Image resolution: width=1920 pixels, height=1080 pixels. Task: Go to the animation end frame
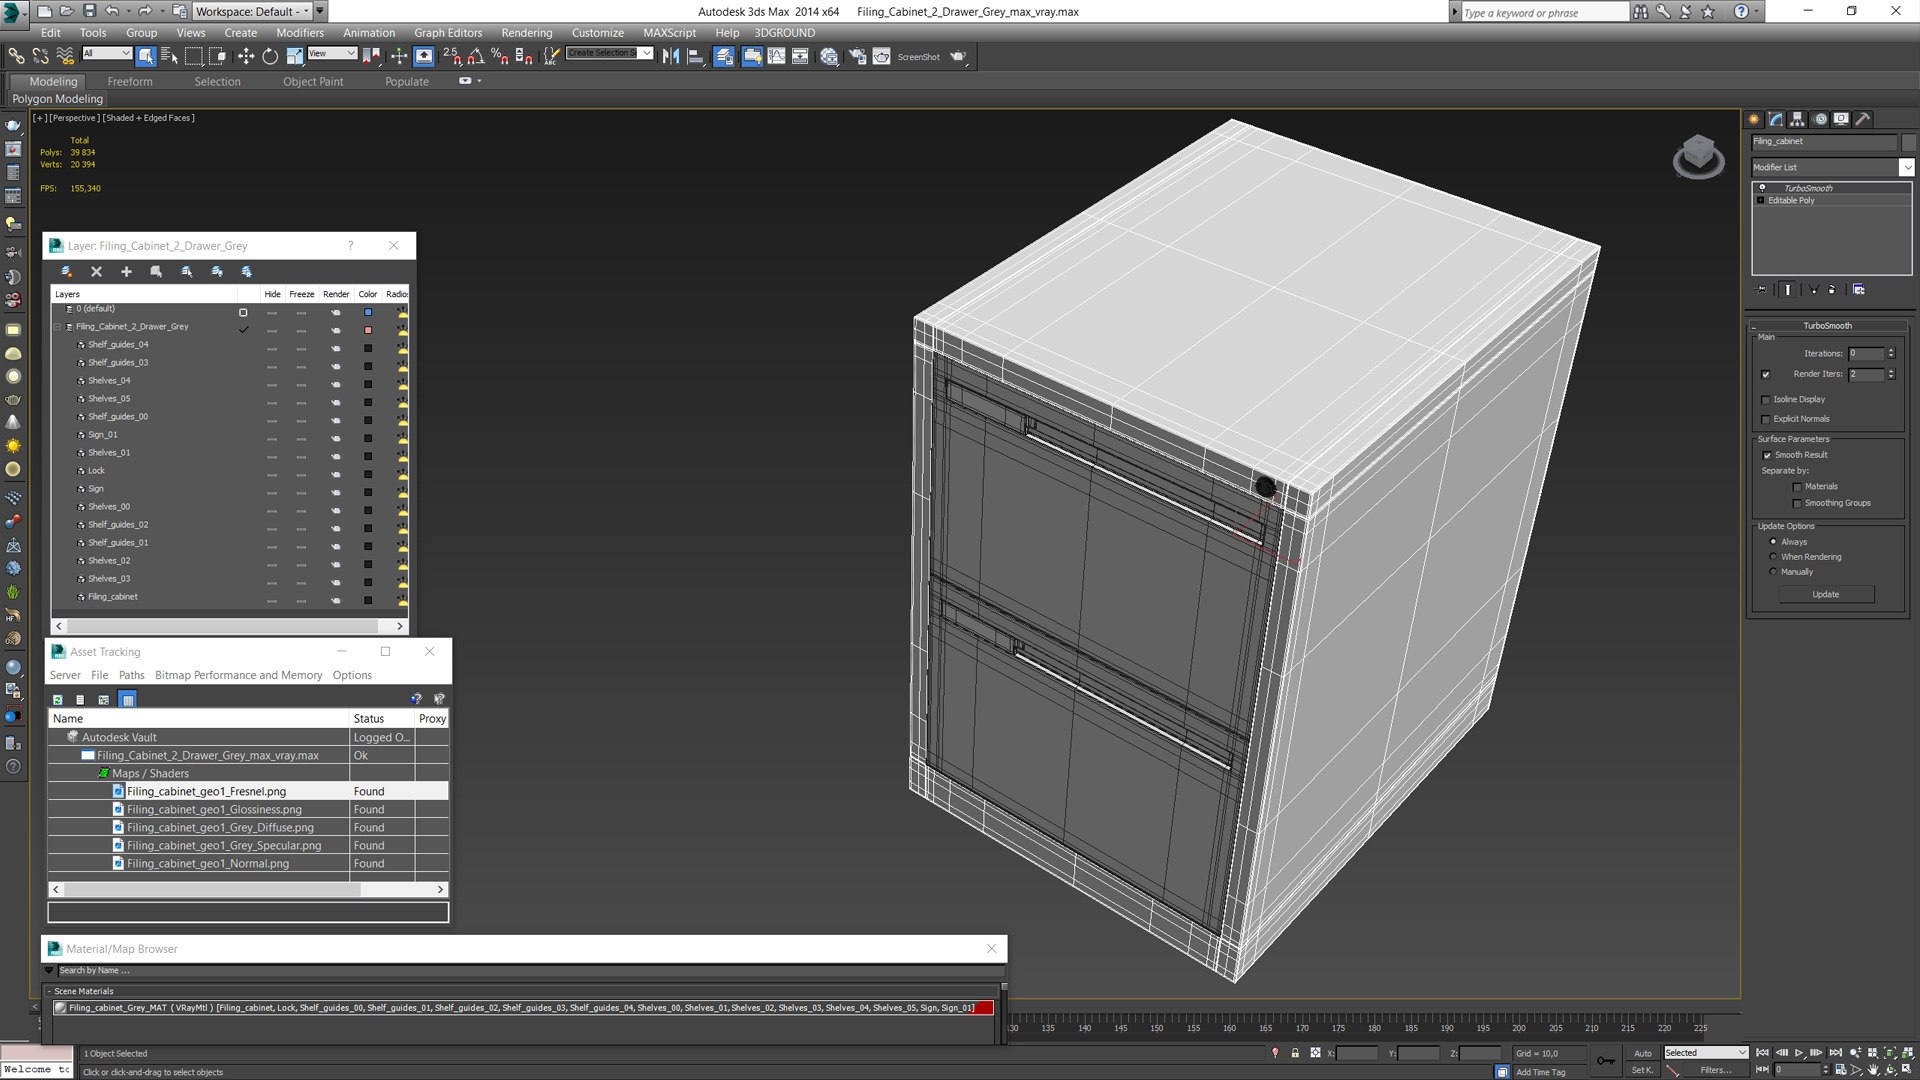(1835, 1052)
